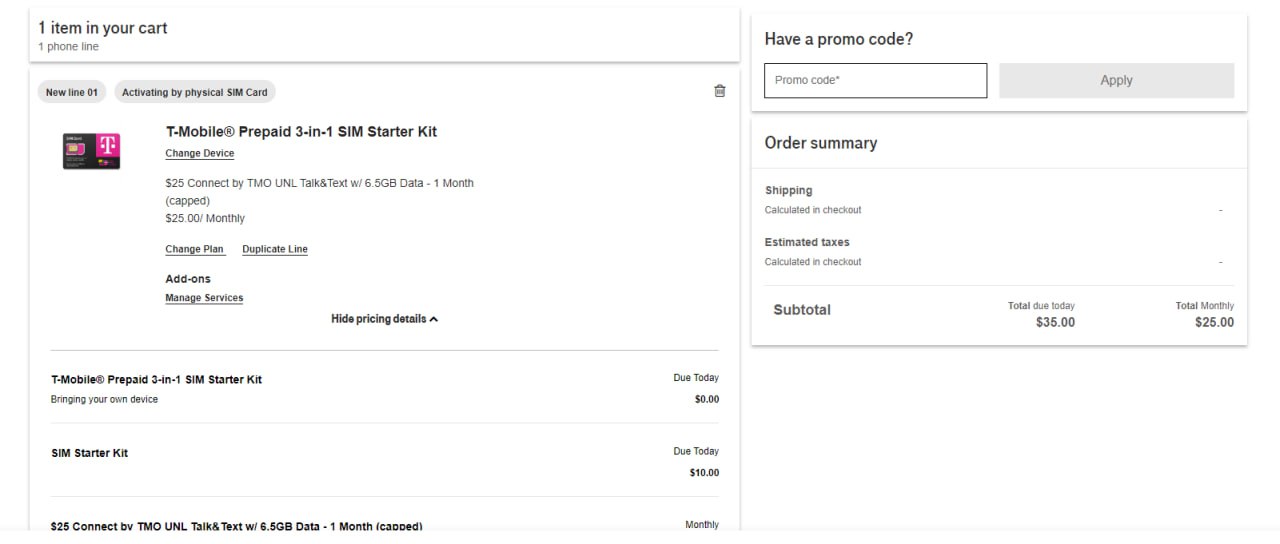Click the T-Mobile Prepaid 3-in-1 SIM Starter Kit title

pyautogui.click(x=301, y=132)
